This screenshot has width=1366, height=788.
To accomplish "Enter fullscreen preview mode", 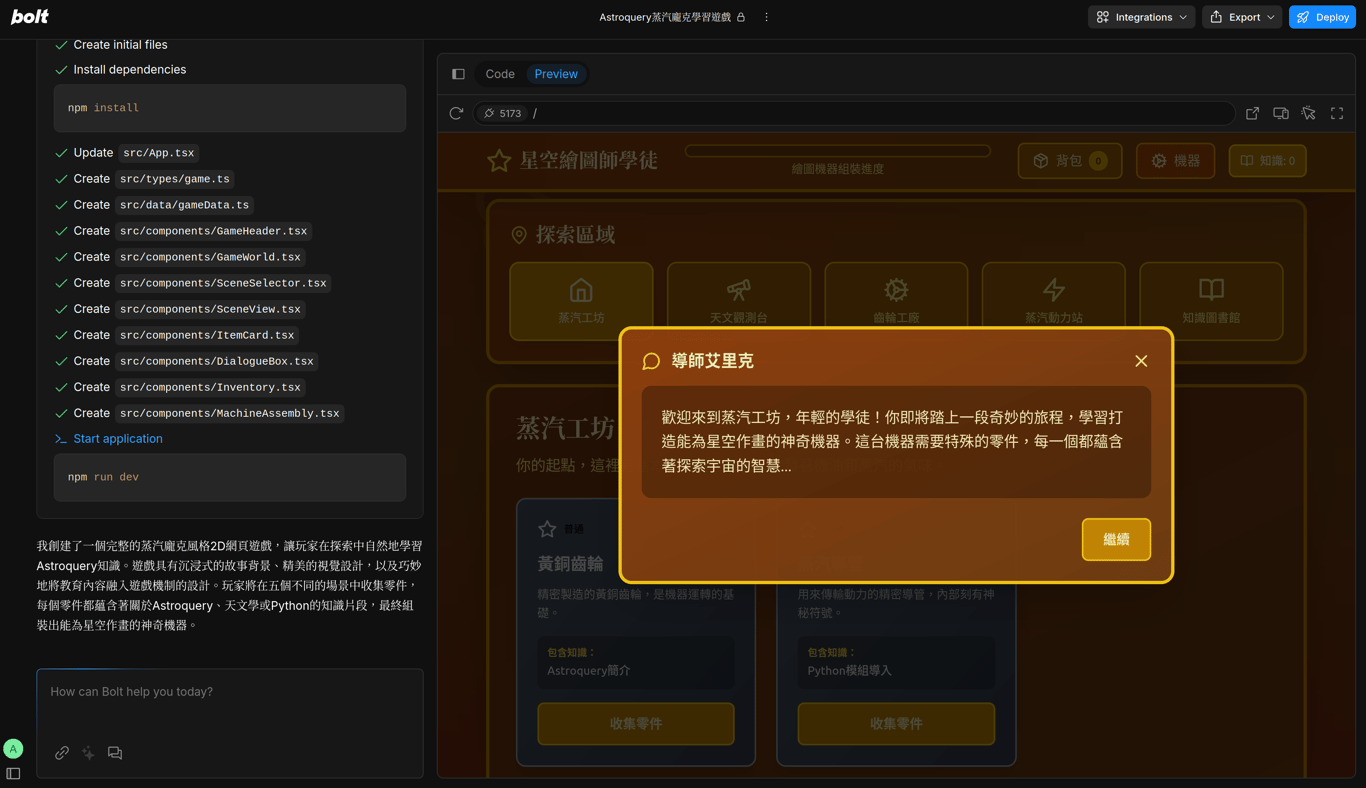I will [1337, 113].
